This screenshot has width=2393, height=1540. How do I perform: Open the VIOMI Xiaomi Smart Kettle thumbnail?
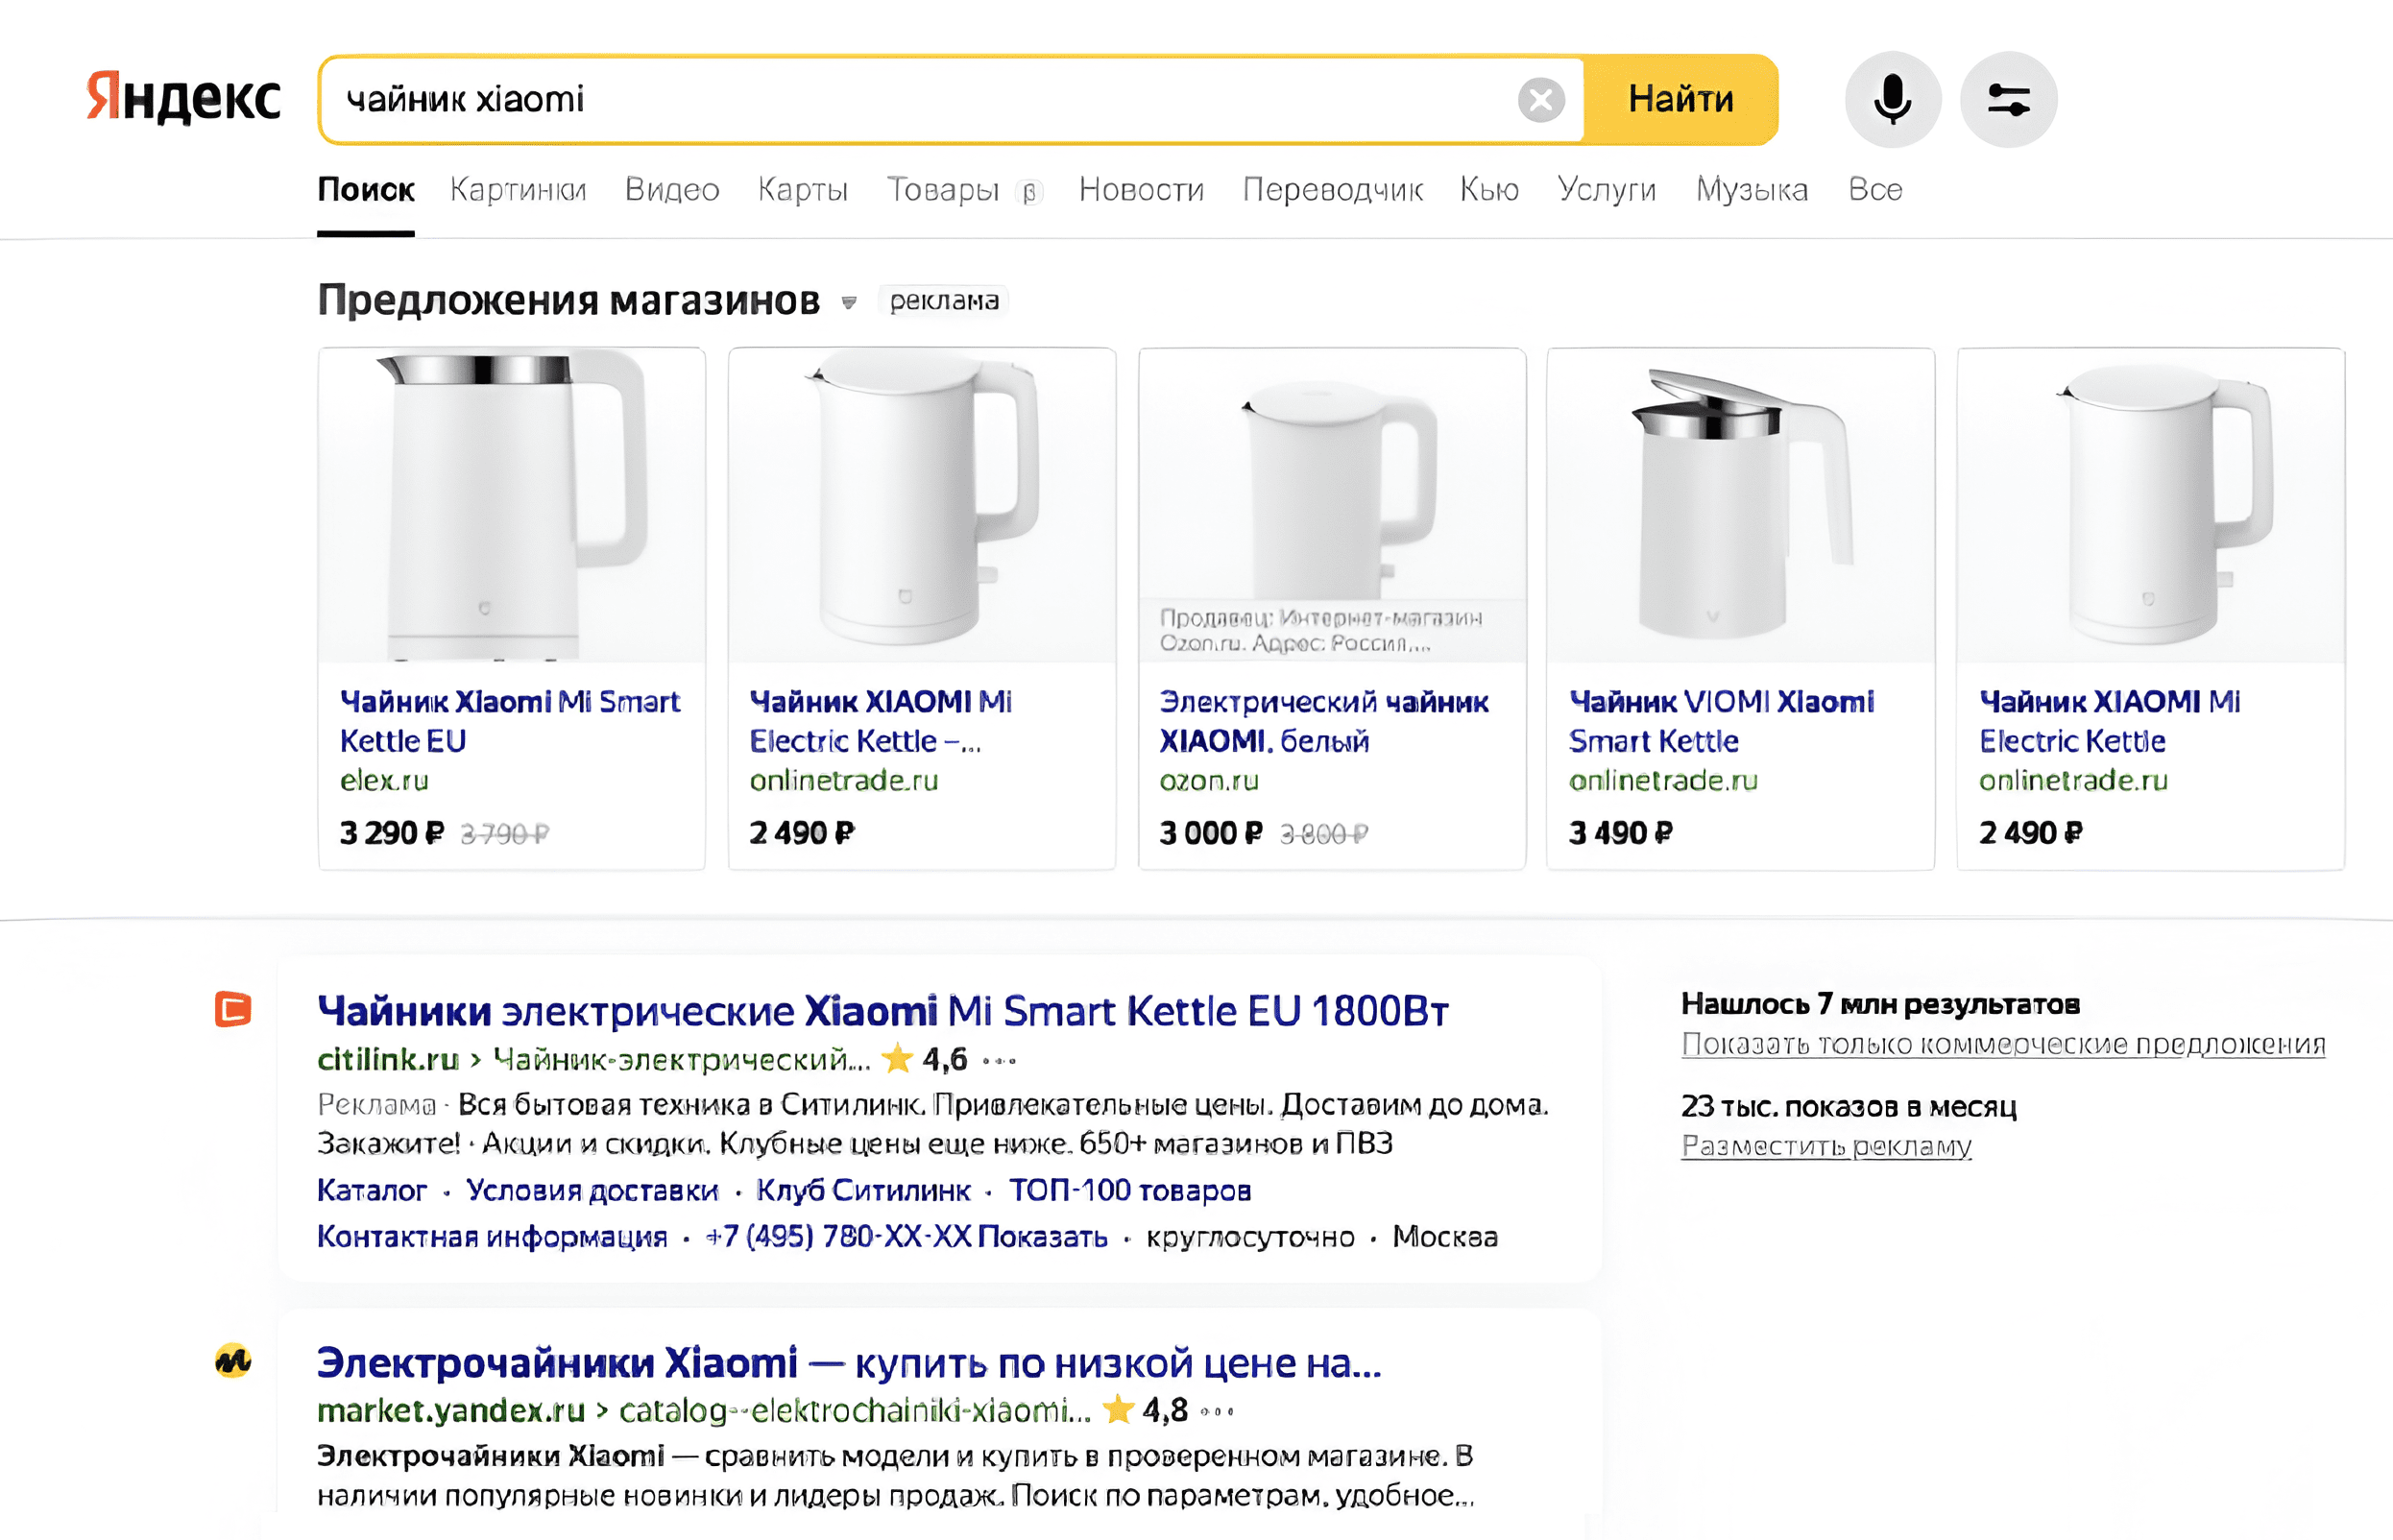tap(1740, 505)
